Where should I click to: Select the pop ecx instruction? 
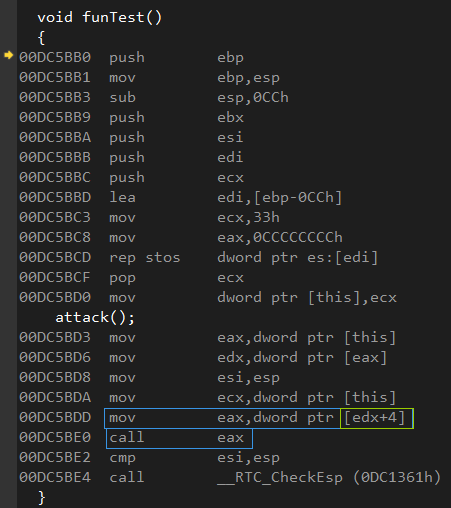(177, 278)
